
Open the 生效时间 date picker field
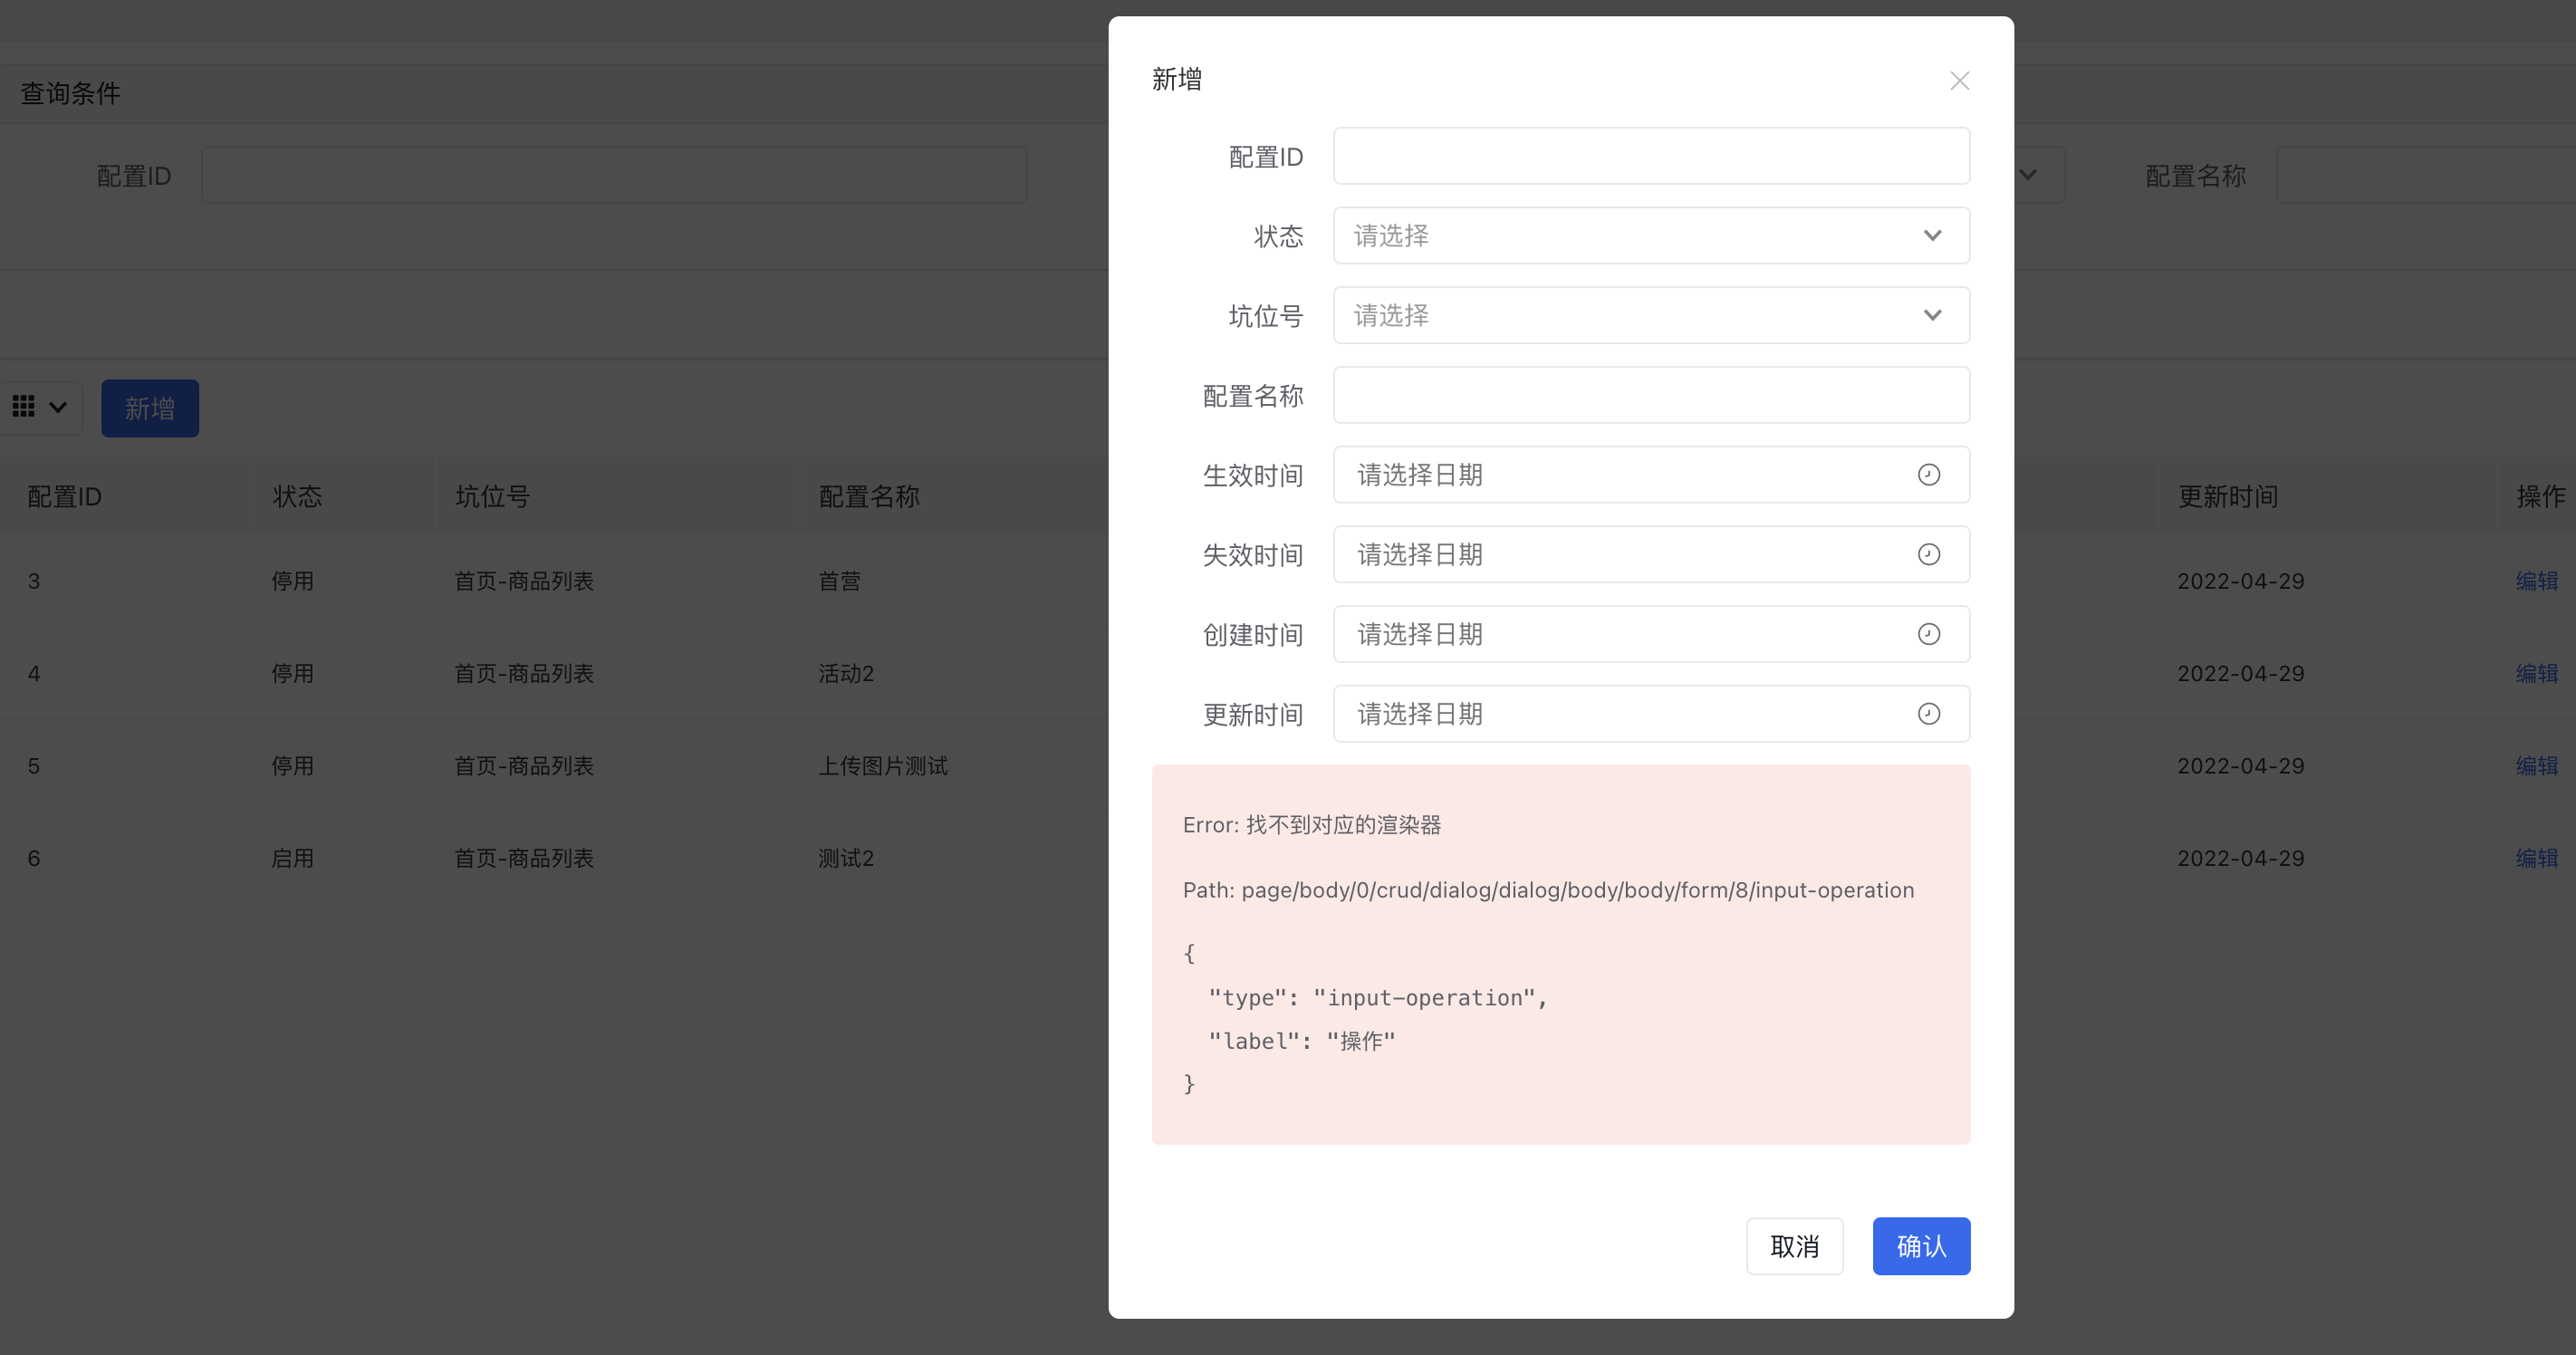click(1651, 475)
